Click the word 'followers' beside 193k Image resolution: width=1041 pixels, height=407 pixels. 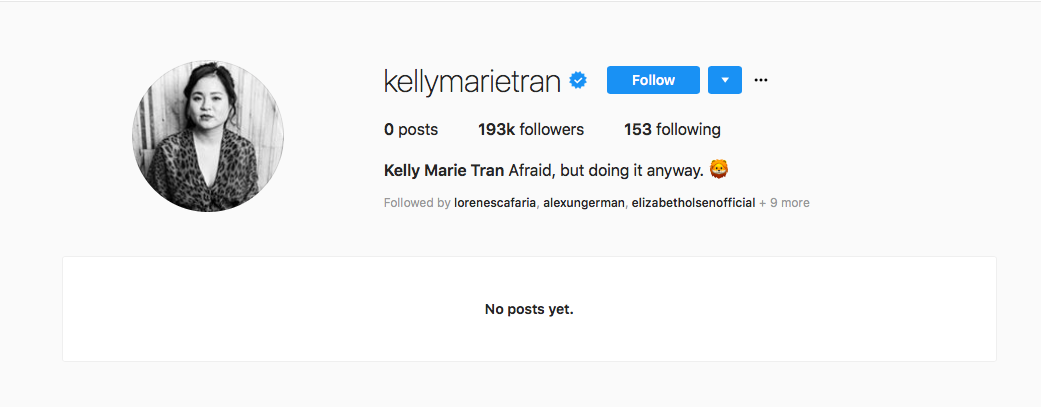click(552, 129)
